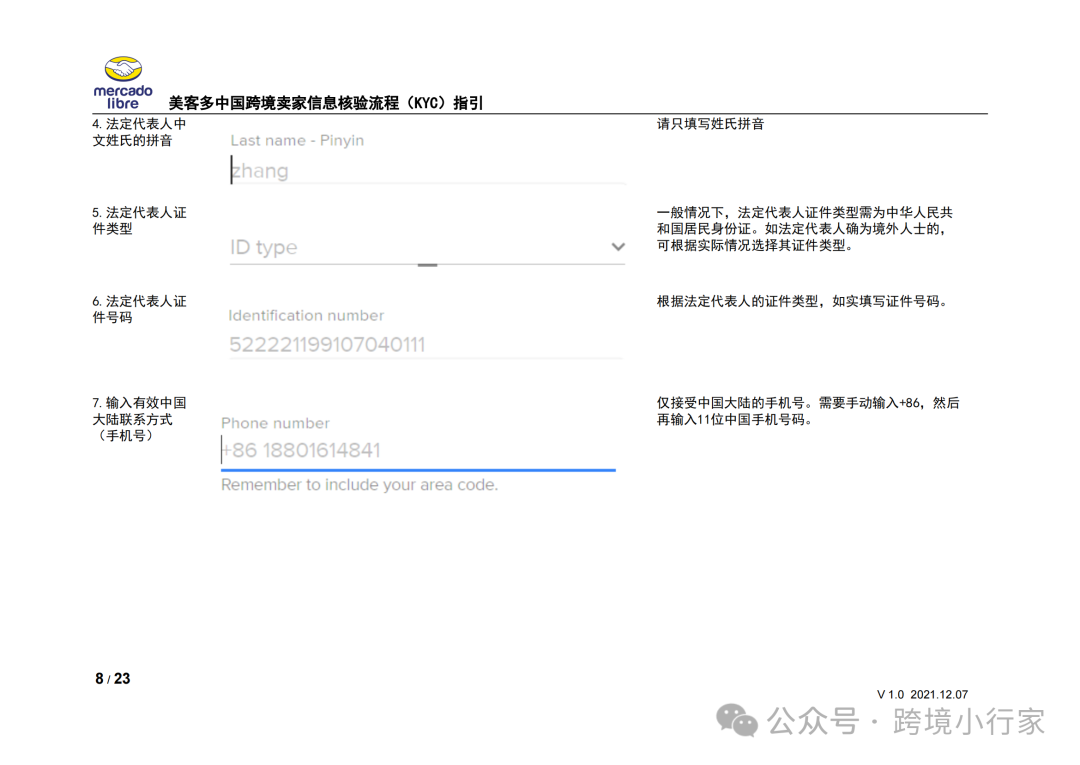
Task: Click the yellow oval logo above mercado text
Action: [x=122, y=69]
